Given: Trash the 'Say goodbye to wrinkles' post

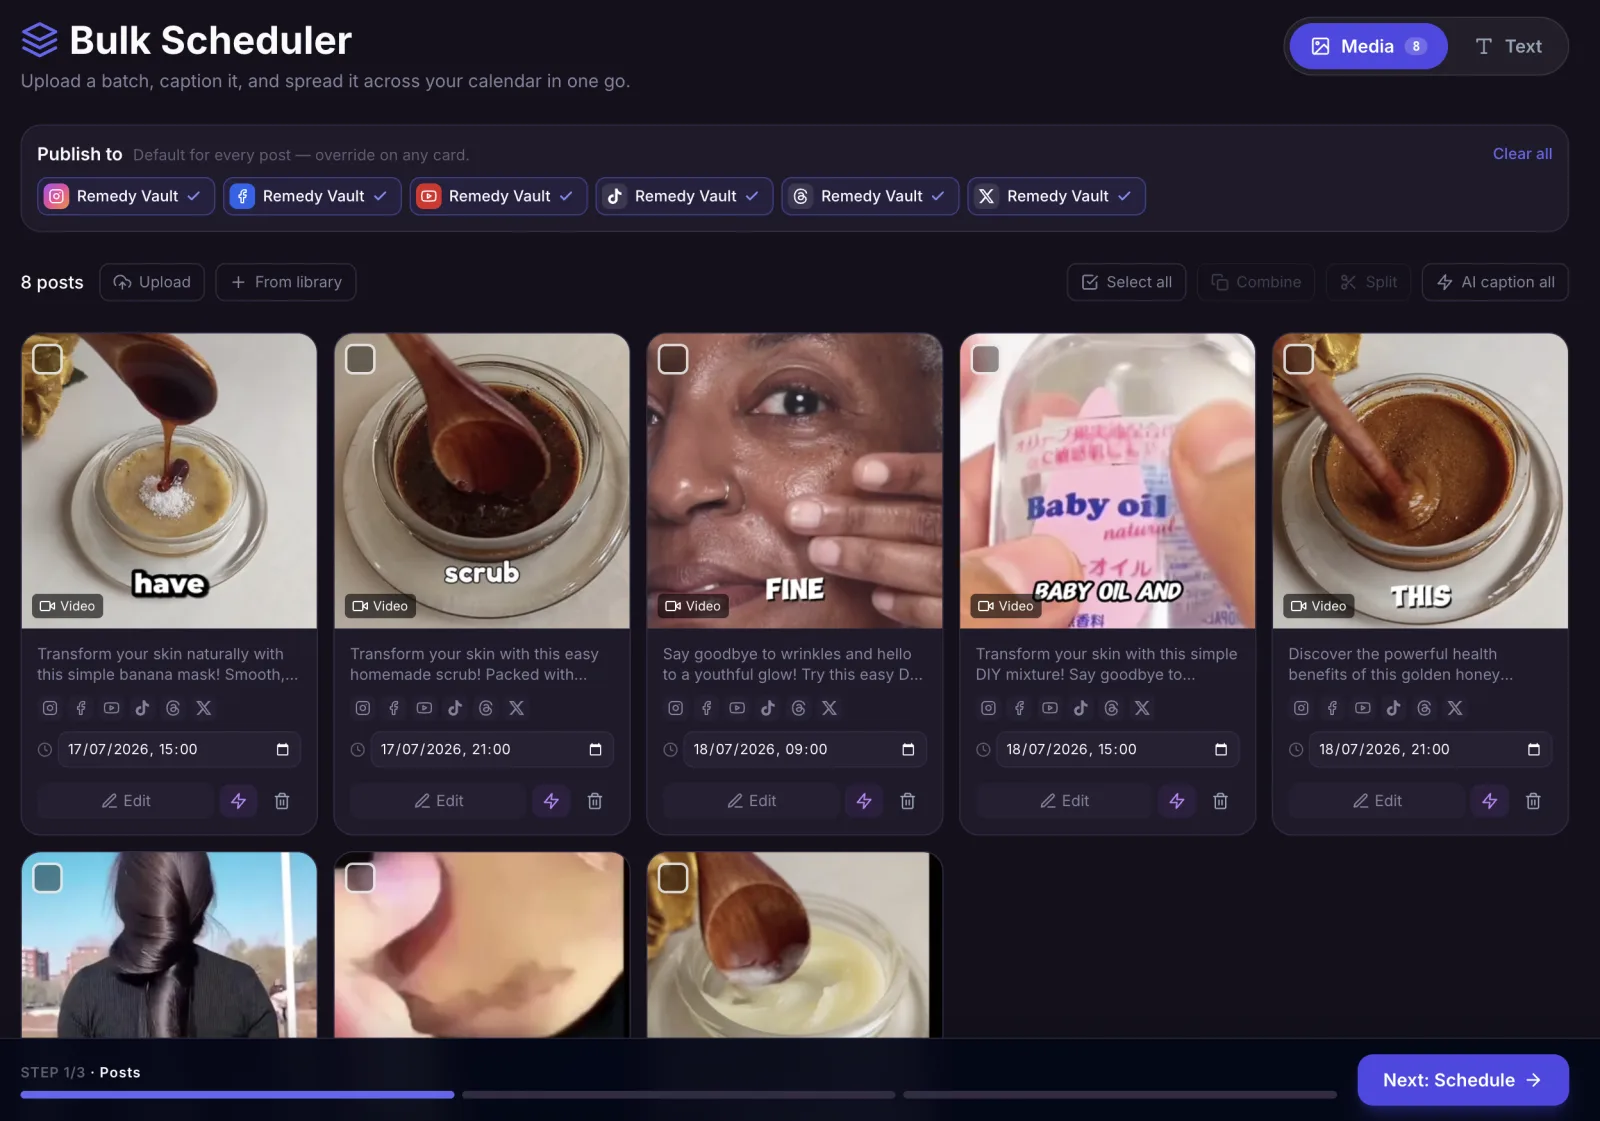Looking at the screenshot, I should tap(908, 801).
